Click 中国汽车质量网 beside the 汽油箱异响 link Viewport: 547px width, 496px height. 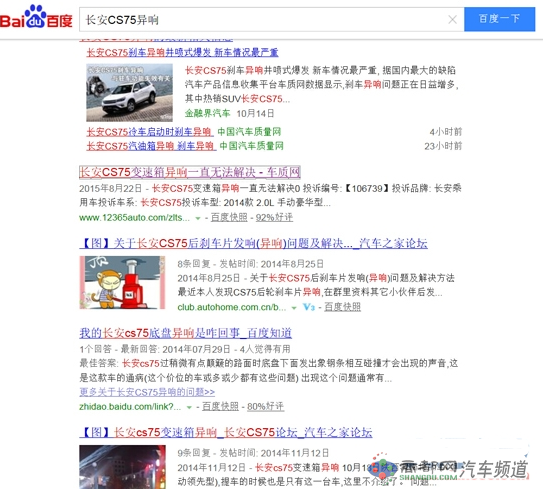252,146
